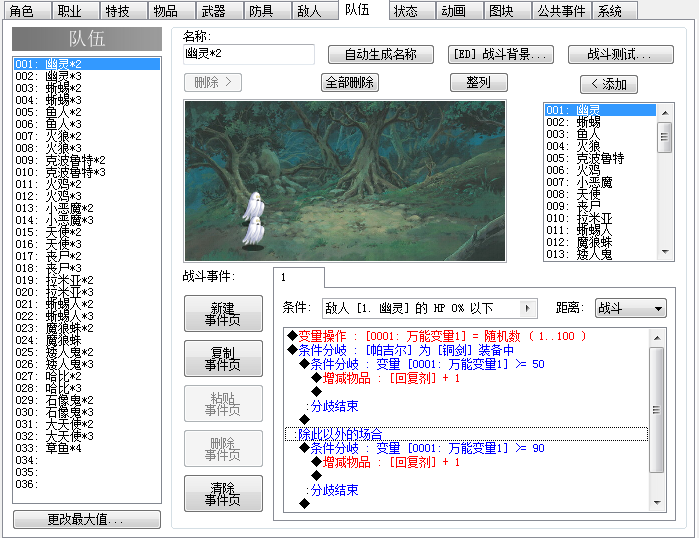Click the 复制事件页 button
This screenshot has width=699, height=538.
tap(223, 359)
